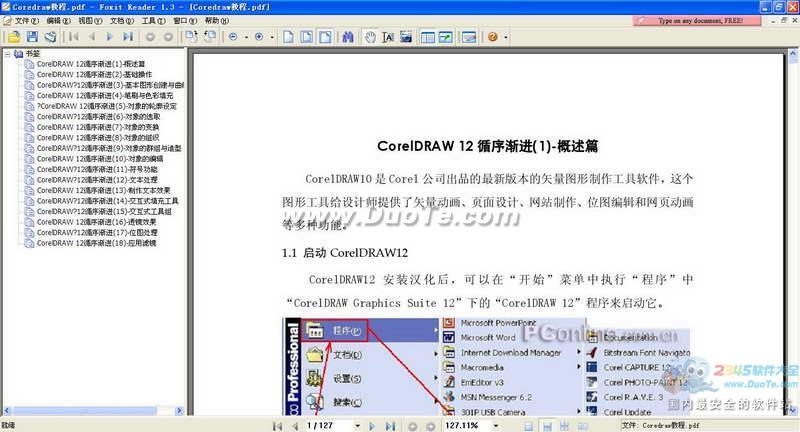This screenshot has width=800, height=432.
Task: Select continuous page layout in status bar
Action: click(x=547, y=426)
